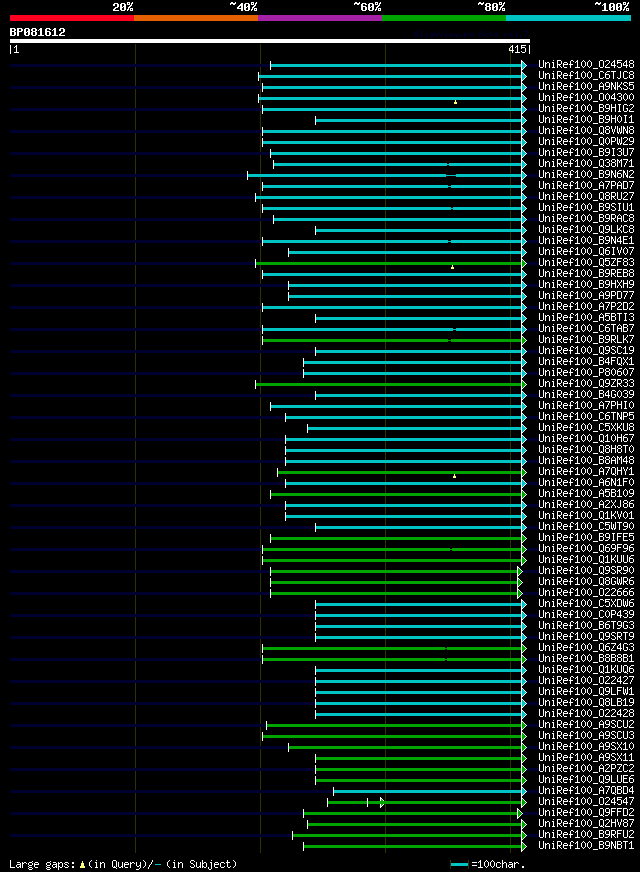Click the UniRef100_Q6IV07 label
This screenshot has width=640, height=872.
pyautogui.click(x=586, y=251)
